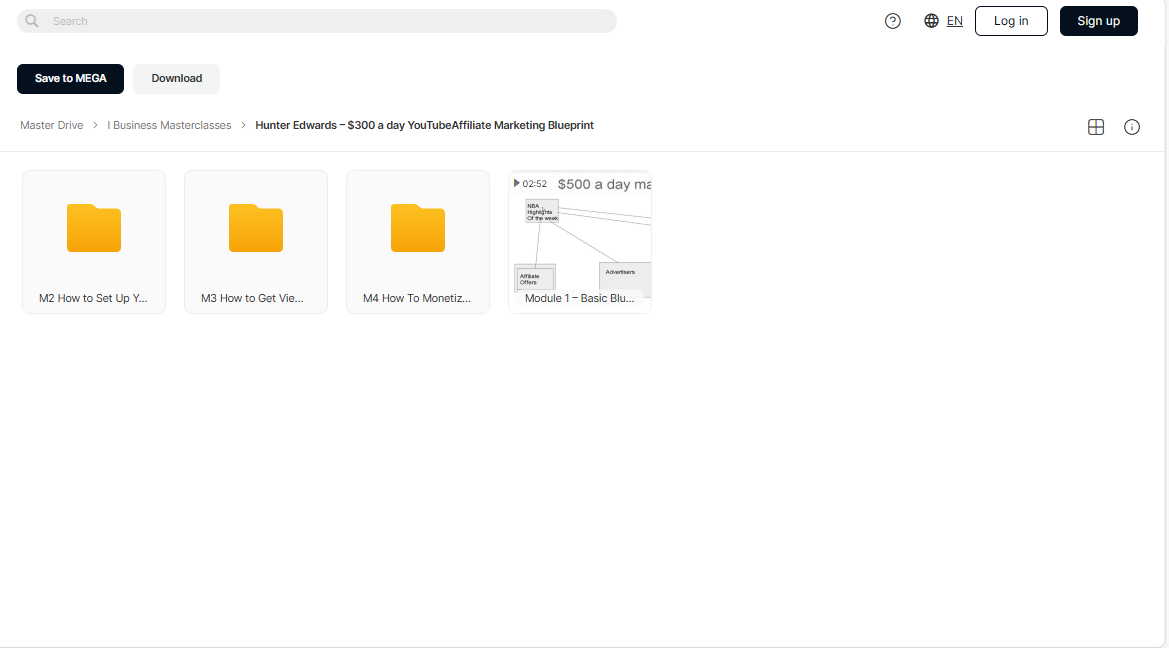Click the Download button
This screenshot has width=1169, height=648.
[177, 78]
